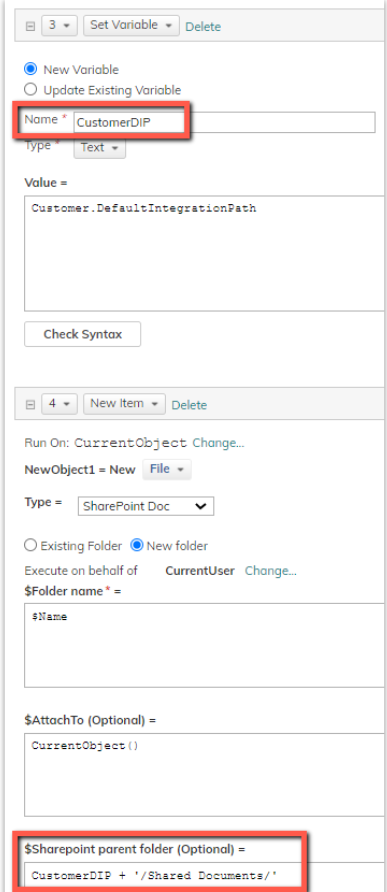
Task: Click the 'NewObject1 = New' label
Action: point(80,469)
